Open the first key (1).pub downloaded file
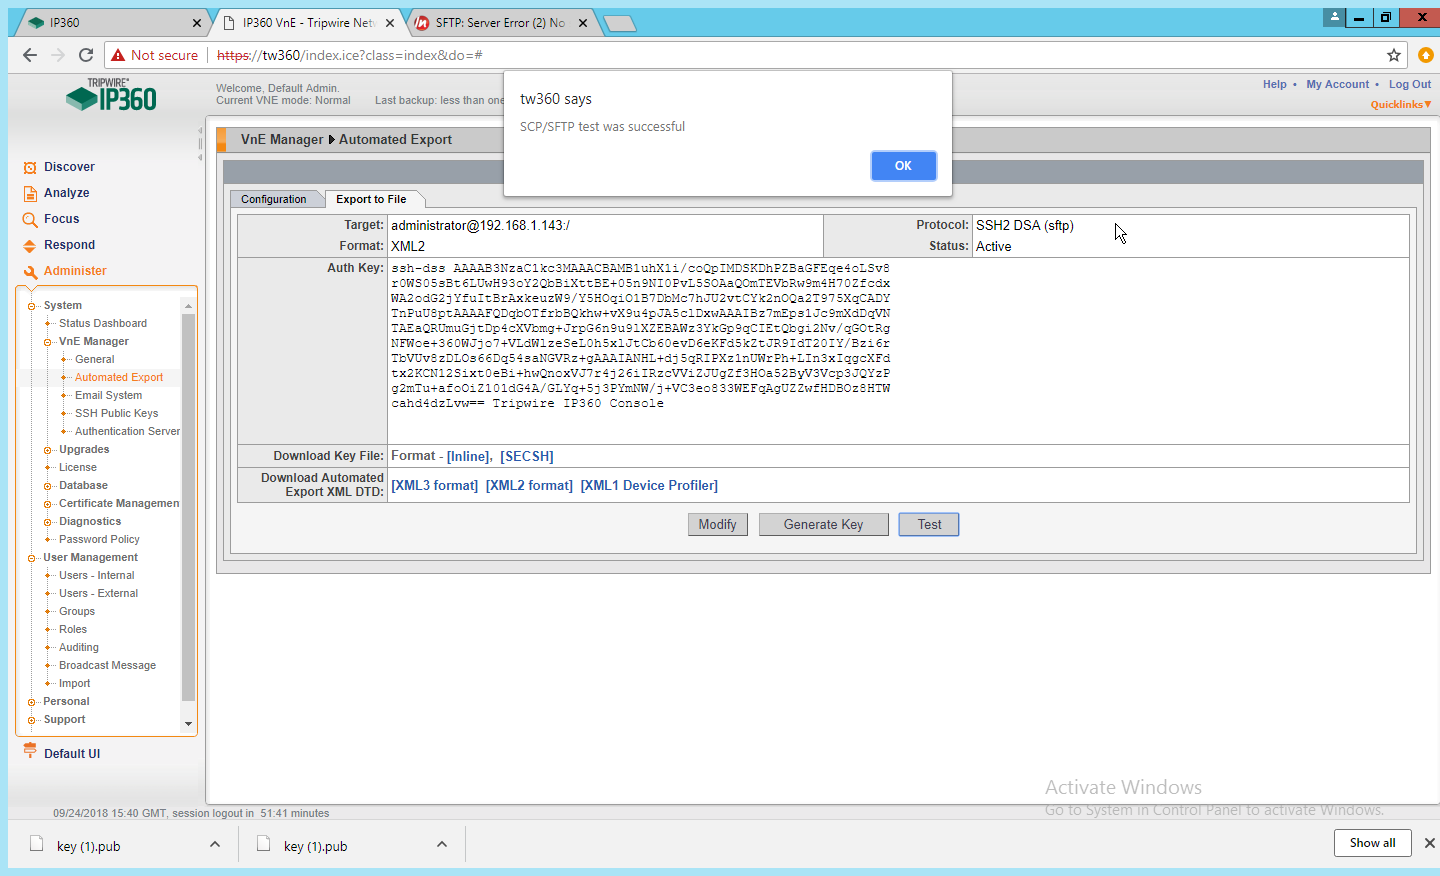The height and width of the screenshot is (876, 1440). [x=88, y=846]
